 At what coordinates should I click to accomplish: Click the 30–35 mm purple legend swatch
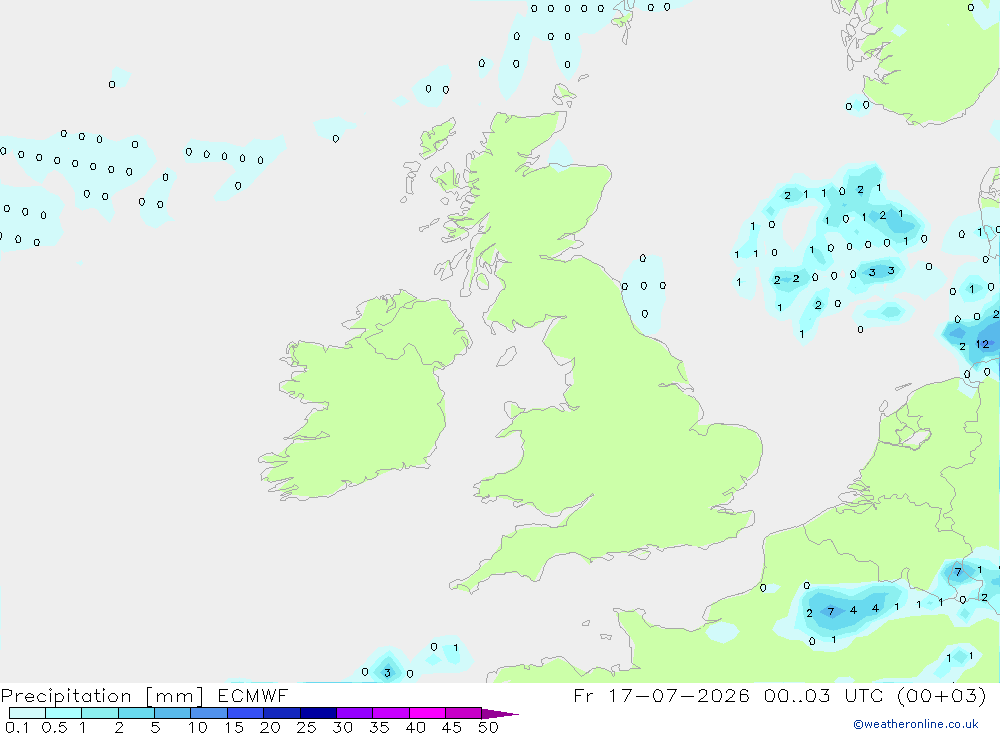(354, 713)
